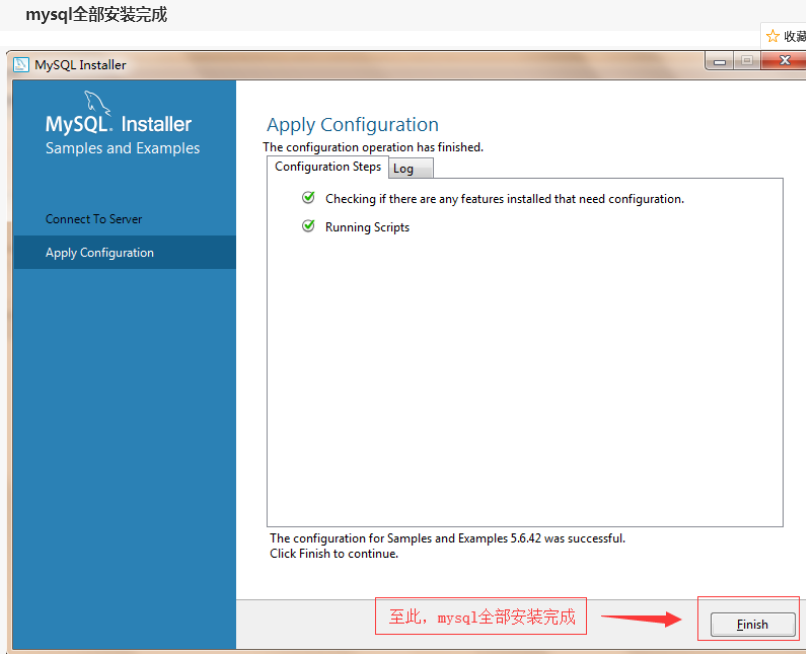Screen dimensions: 806x654
Task: Select the Configuration Steps tab
Action: click(x=327, y=167)
